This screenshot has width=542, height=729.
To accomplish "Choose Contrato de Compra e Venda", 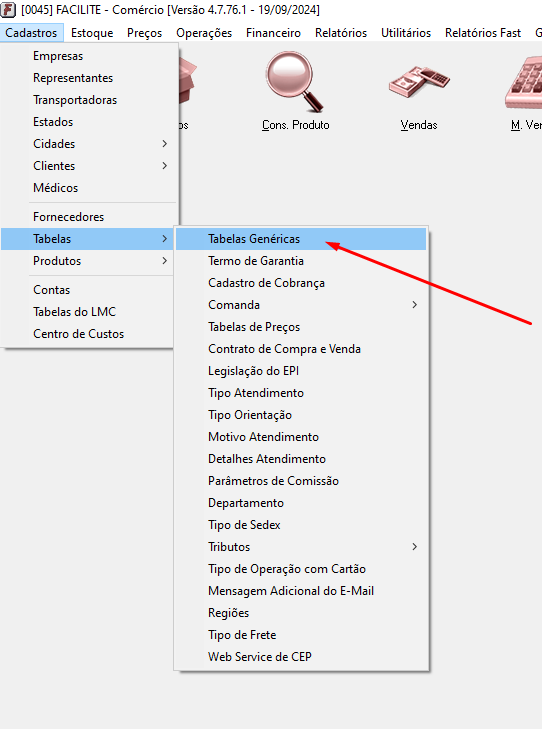I will coord(301,349).
